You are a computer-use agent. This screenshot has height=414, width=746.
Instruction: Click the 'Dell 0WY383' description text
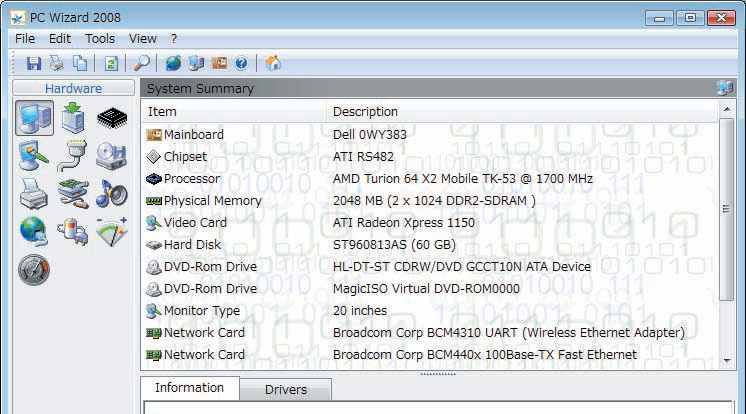coord(370,135)
